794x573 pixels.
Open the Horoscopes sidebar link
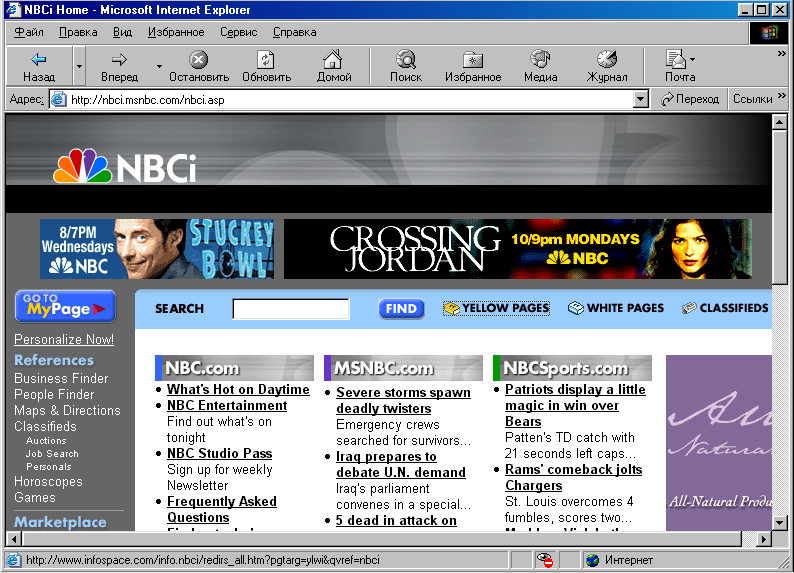tap(48, 481)
